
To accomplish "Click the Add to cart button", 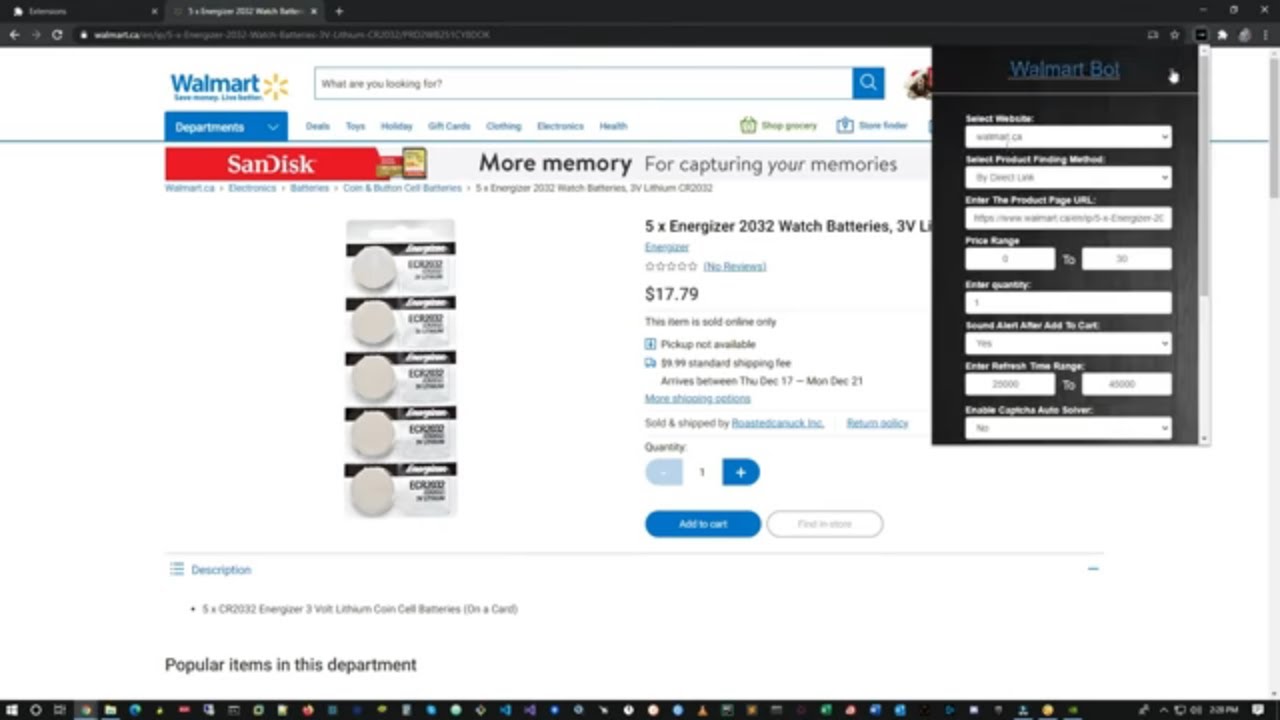I will 703,524.
